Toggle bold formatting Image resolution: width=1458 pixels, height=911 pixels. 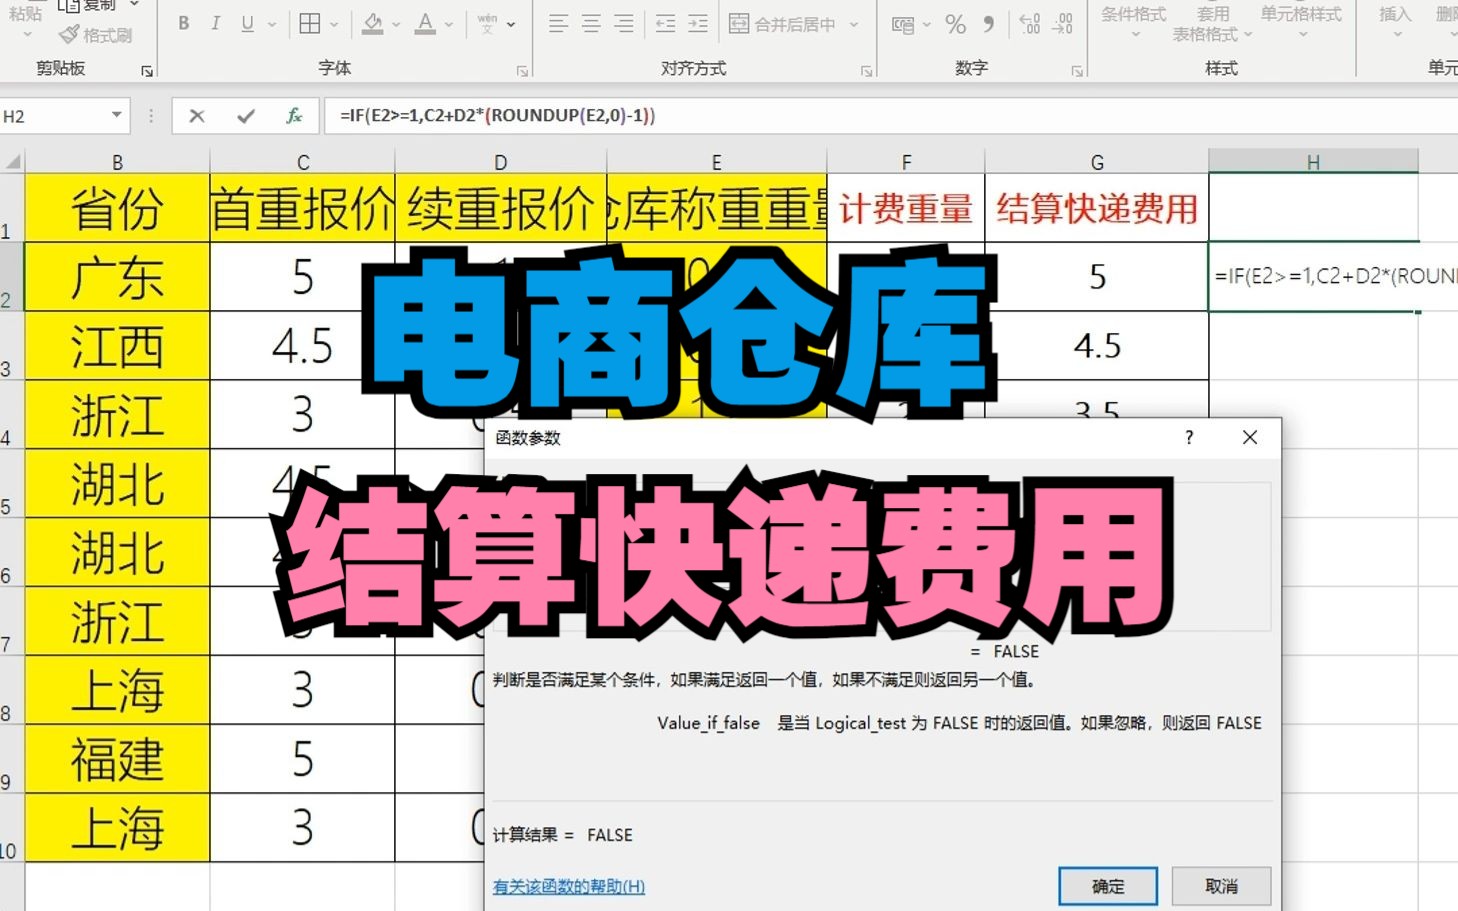pos(183,24)
